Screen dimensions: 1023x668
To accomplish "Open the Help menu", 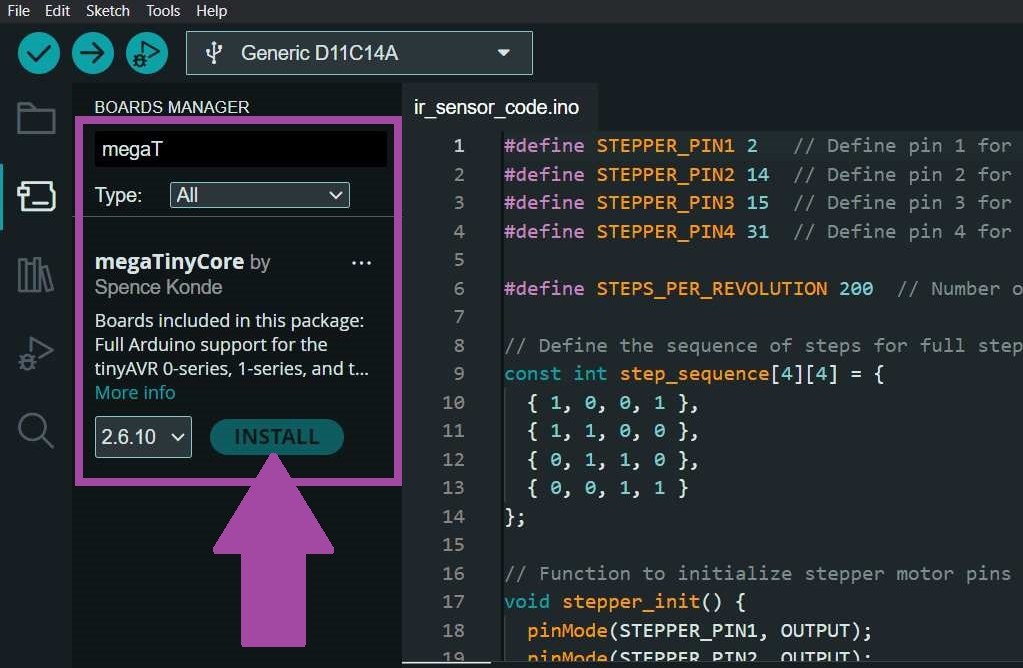I will (x=211, y=11).
